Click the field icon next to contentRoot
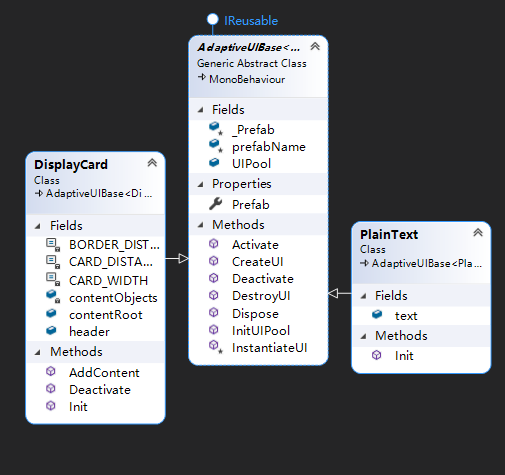This screenshot has width=505, height=475. [51, 314]
